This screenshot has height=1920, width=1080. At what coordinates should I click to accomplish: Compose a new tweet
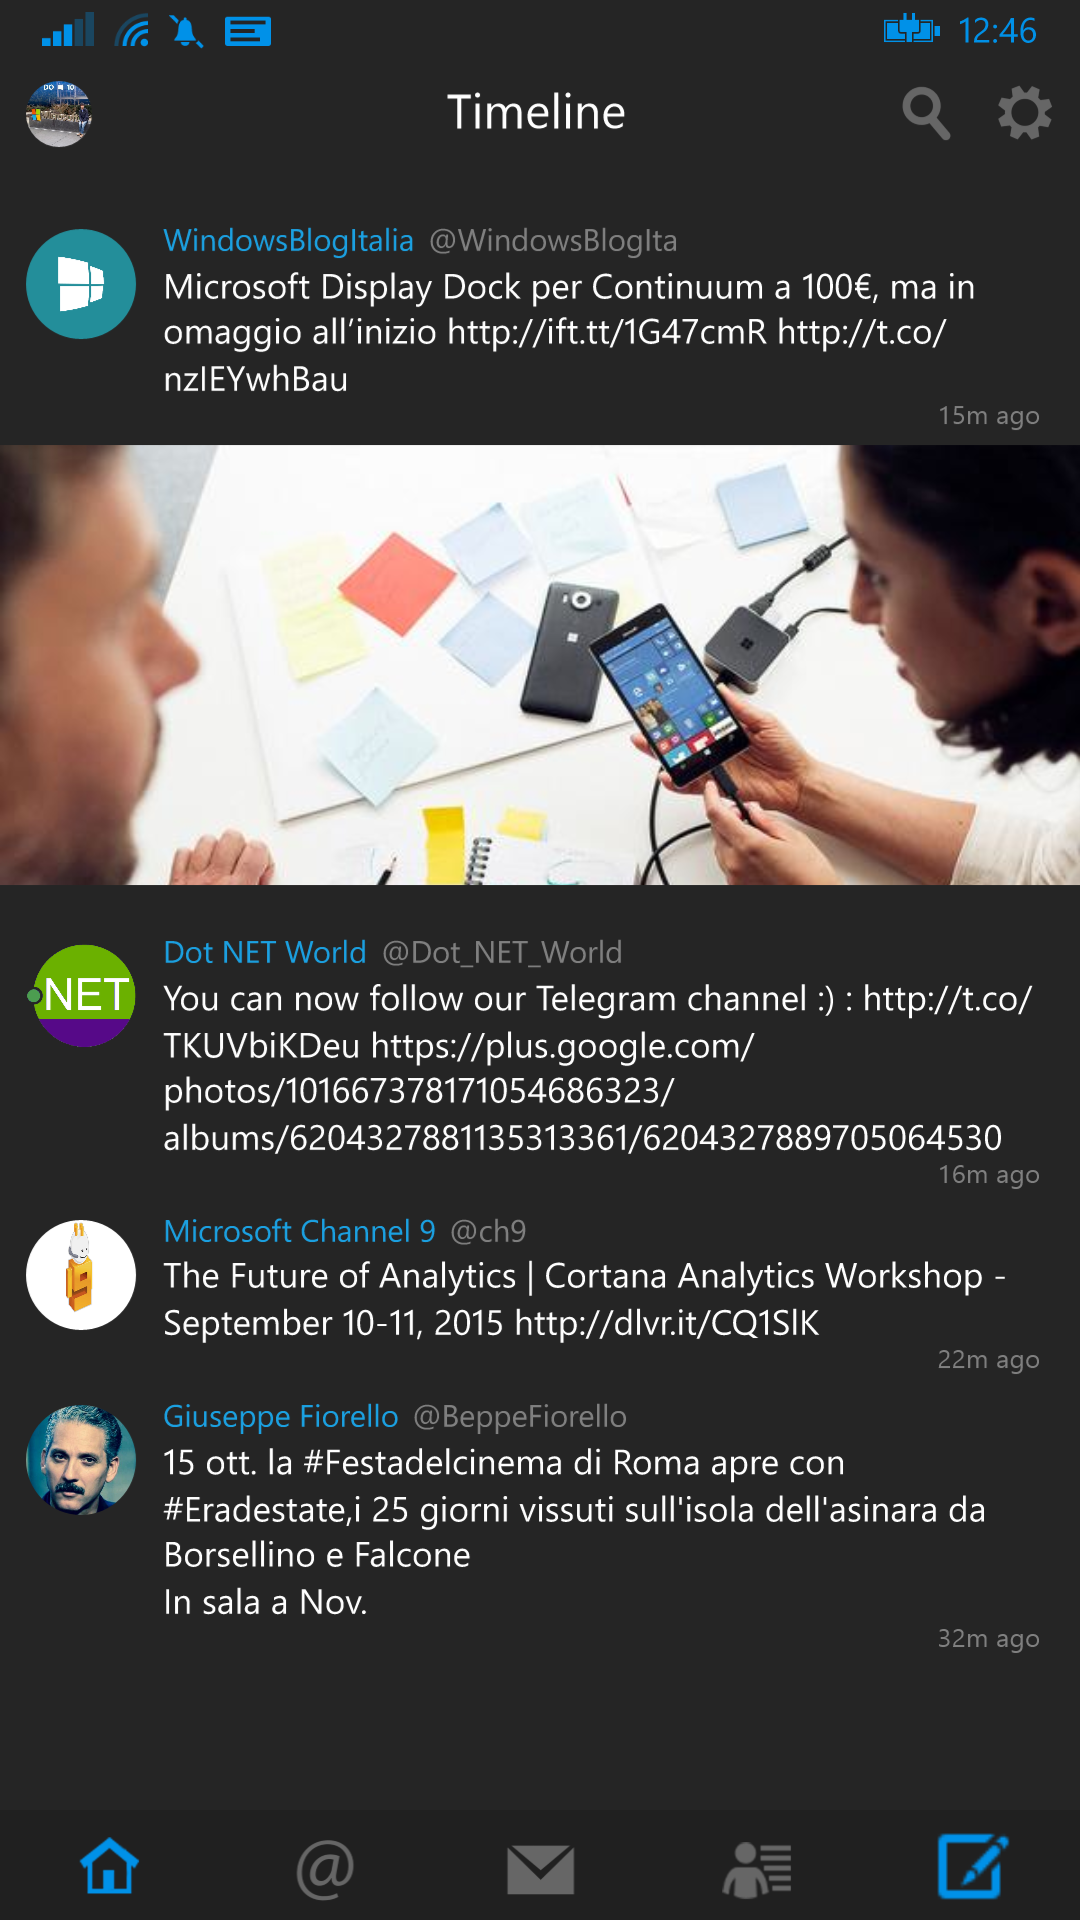click(972, 1866)
